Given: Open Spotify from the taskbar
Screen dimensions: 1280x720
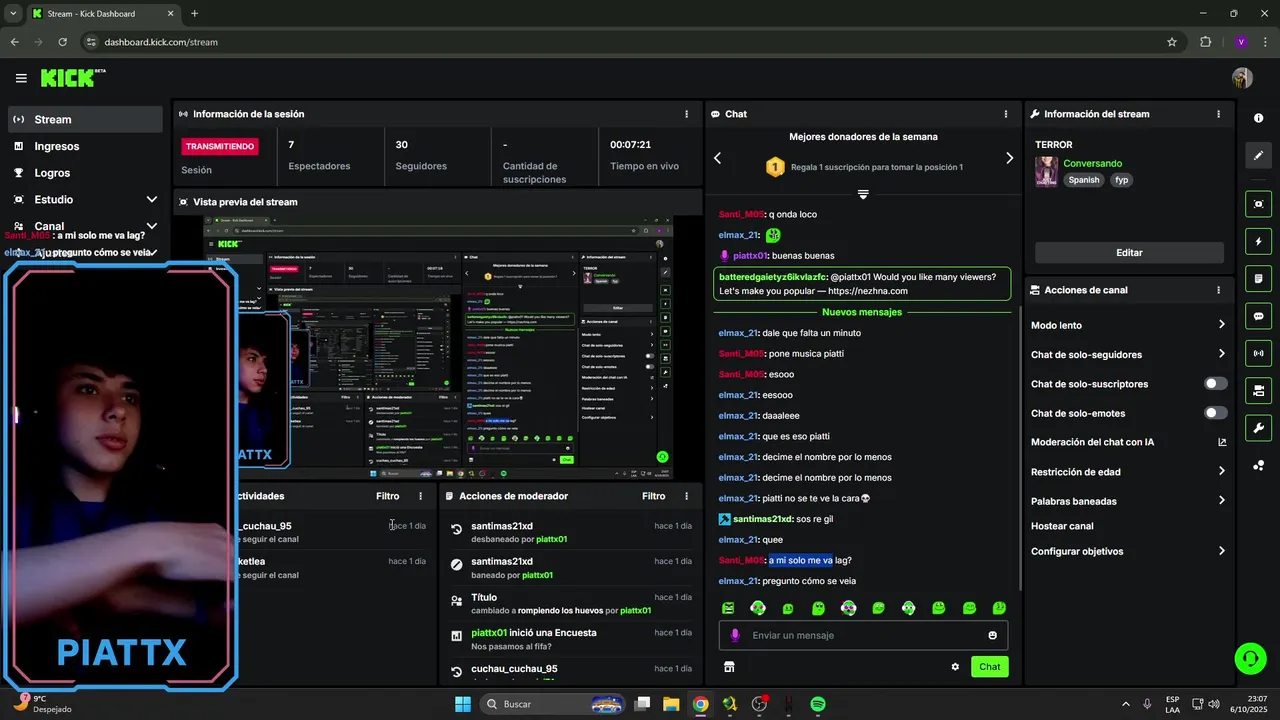Looking at the screenshot, I should pyautogui.click(x=817, y=704).
